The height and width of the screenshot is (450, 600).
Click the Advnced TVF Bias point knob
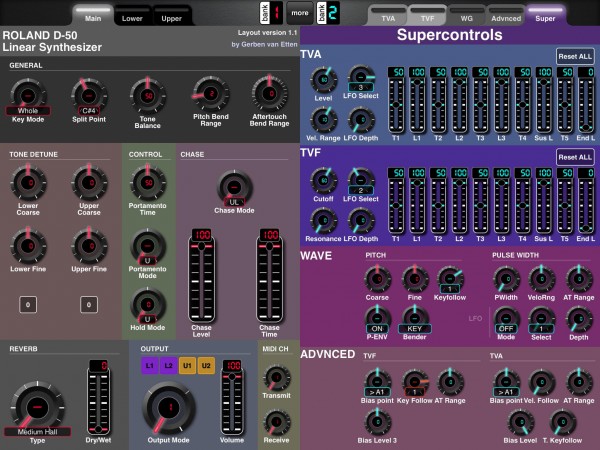pos(377,383)
